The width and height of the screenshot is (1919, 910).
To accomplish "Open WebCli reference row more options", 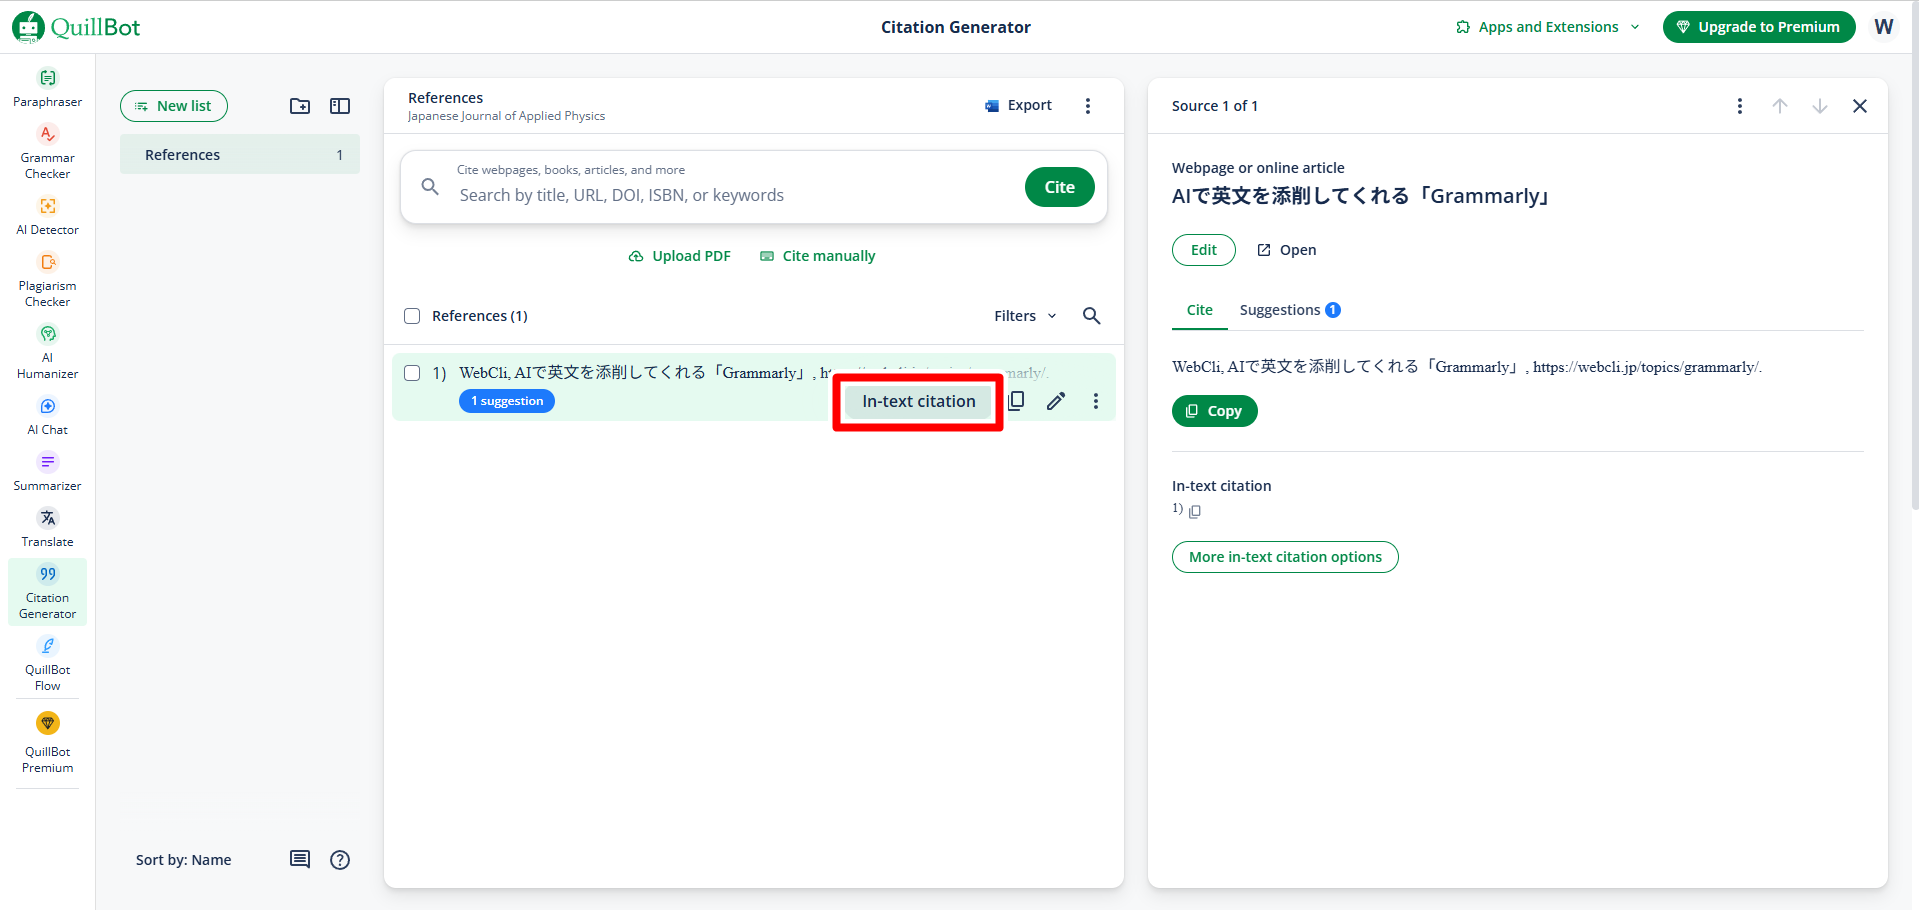I will coord(1096,401).
